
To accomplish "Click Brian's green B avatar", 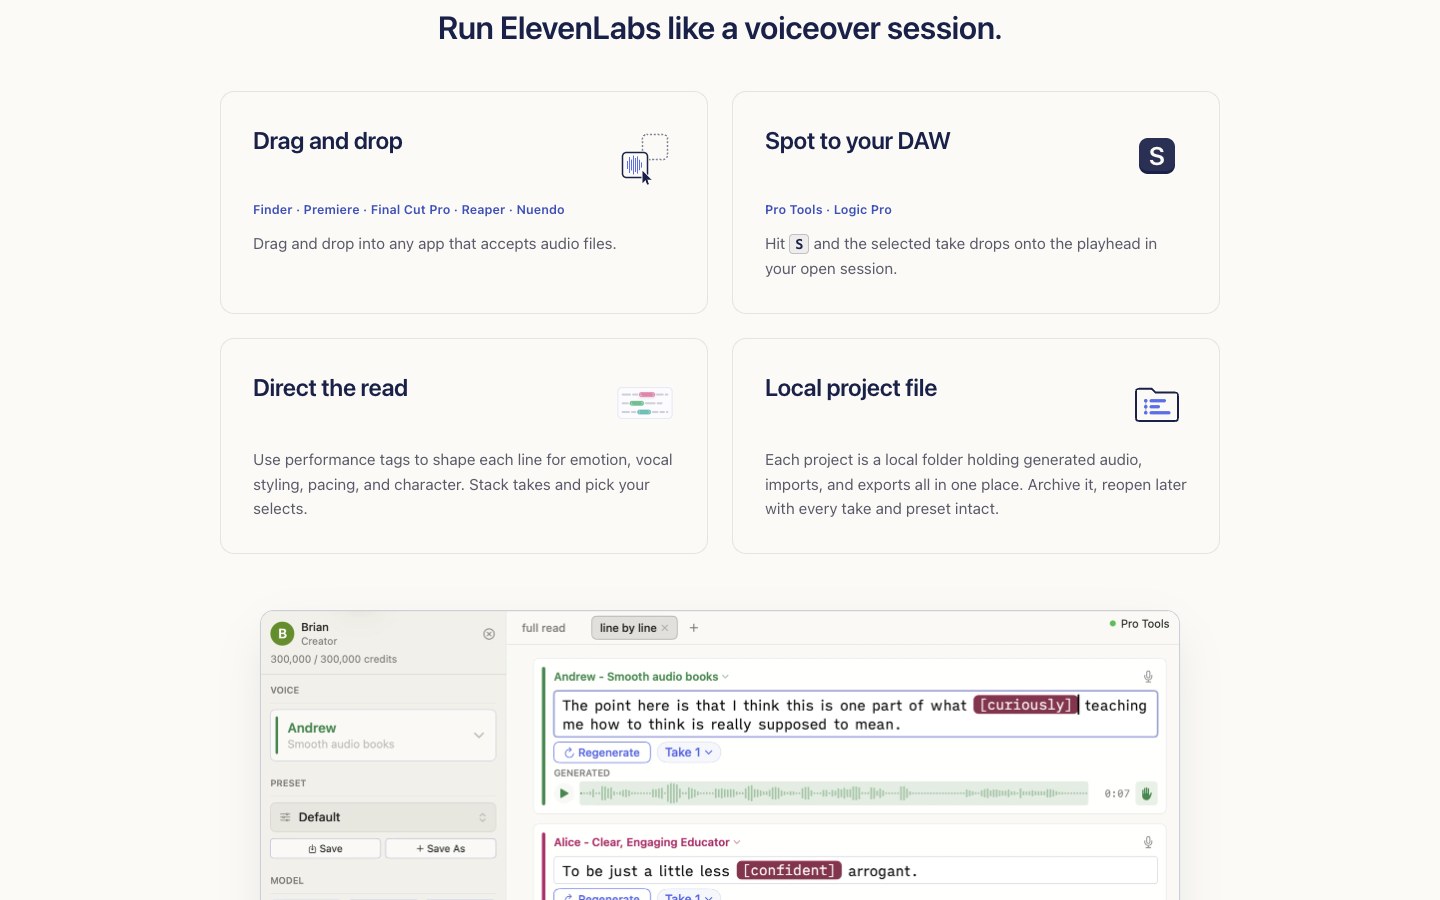I will (x=283, y=634).
